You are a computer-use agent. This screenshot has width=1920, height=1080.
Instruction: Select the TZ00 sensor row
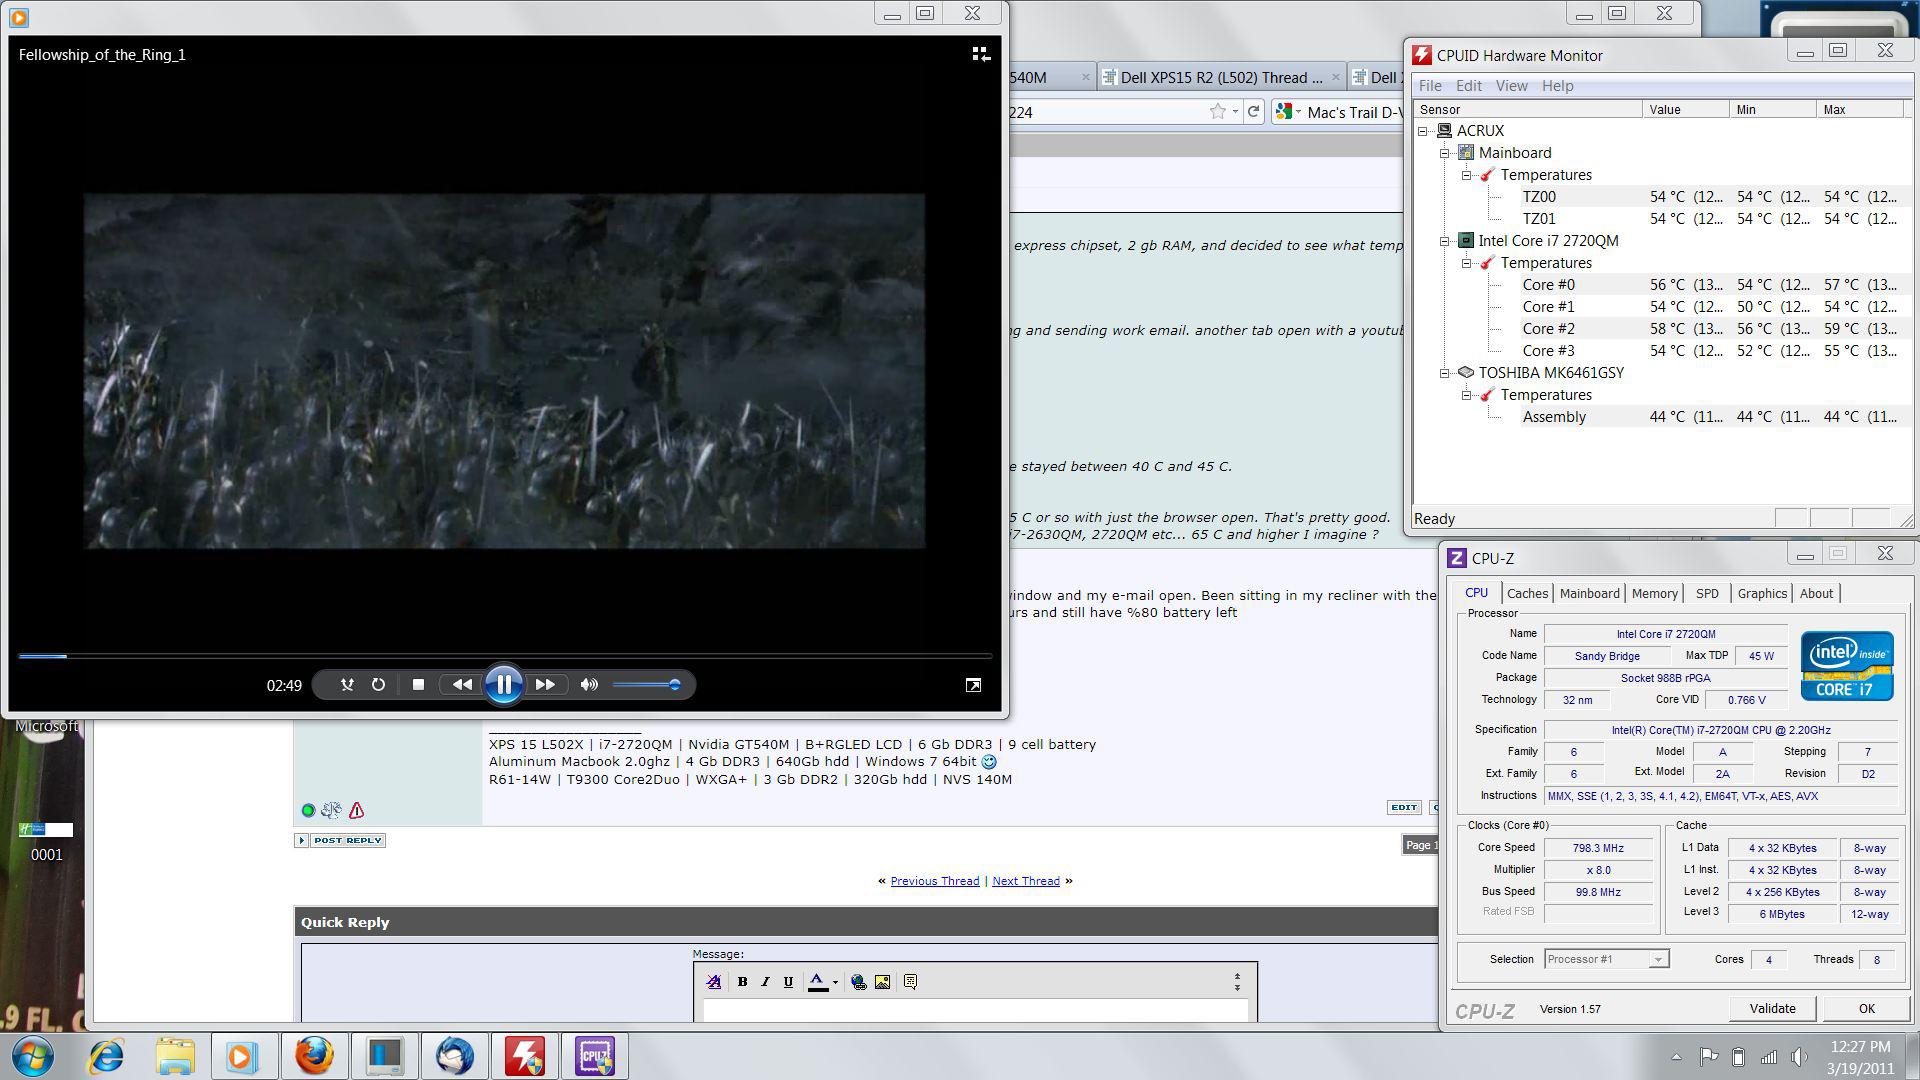coord(1710,197)
